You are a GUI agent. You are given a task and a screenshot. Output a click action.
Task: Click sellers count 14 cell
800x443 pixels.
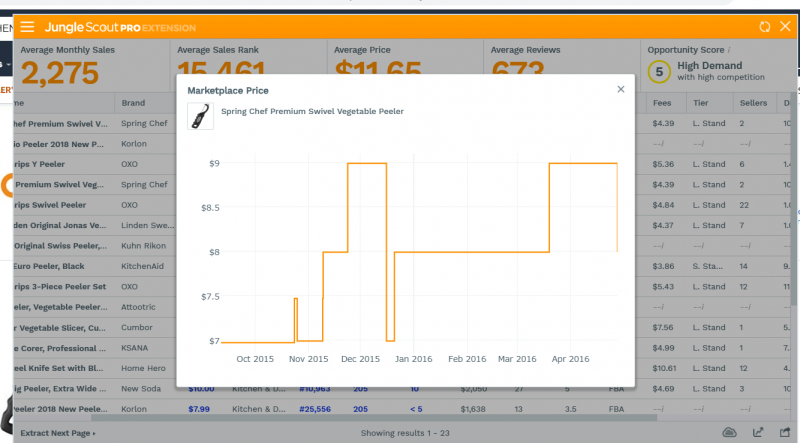(x=743, y=266)
